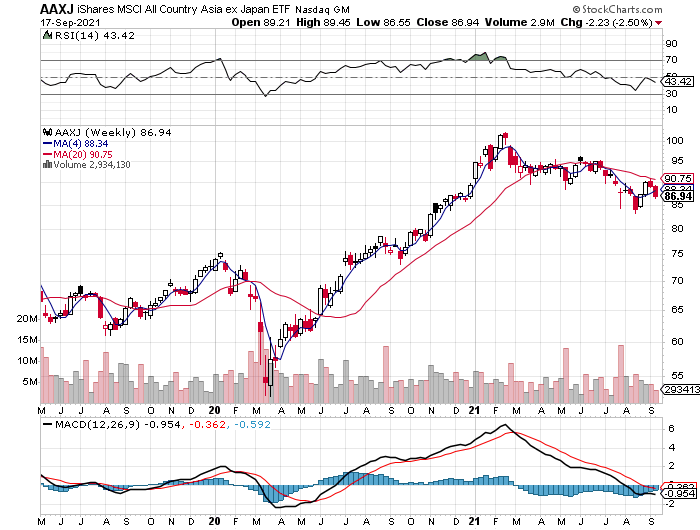Click the "AAXJ (Weekly) 86.94" legend text
This screenshot has height=530, width=700.
click(x=112, y=132)
